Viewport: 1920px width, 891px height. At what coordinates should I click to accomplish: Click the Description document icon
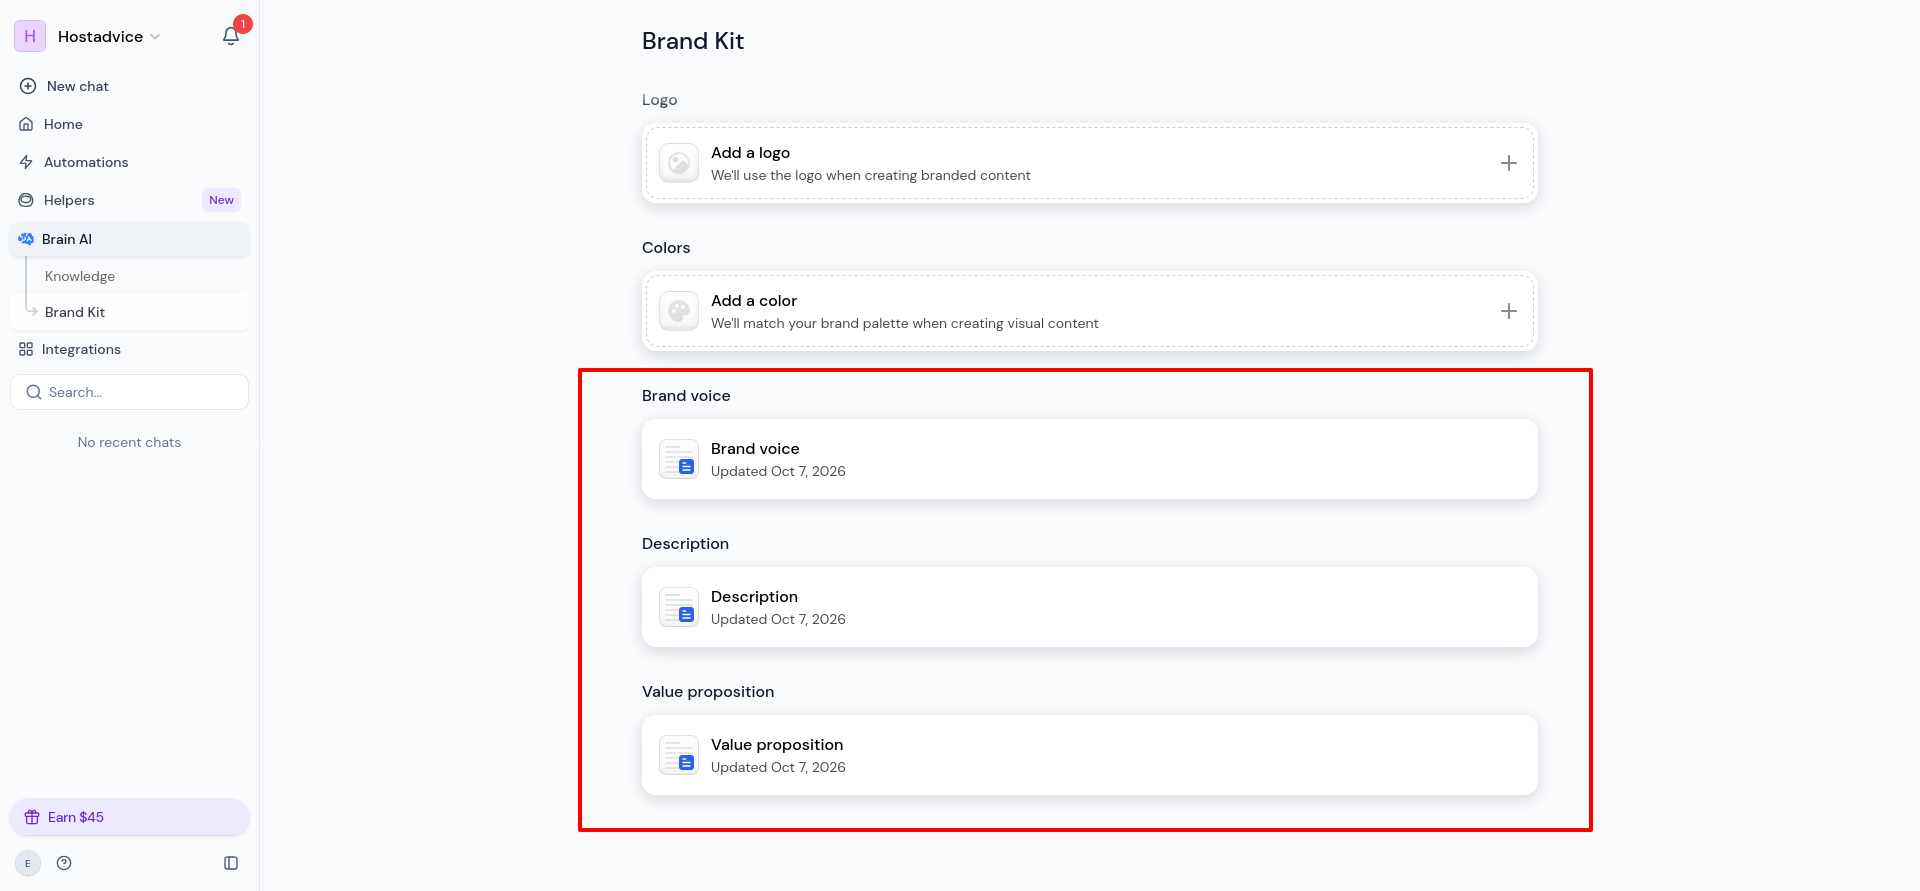[679, 607]
